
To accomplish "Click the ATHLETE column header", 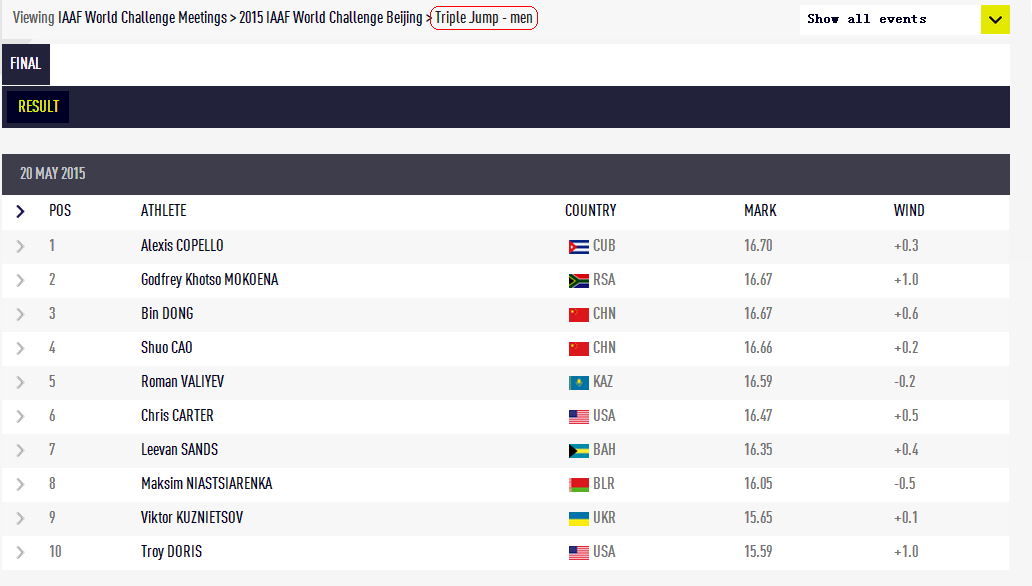I will click(163, 211).
